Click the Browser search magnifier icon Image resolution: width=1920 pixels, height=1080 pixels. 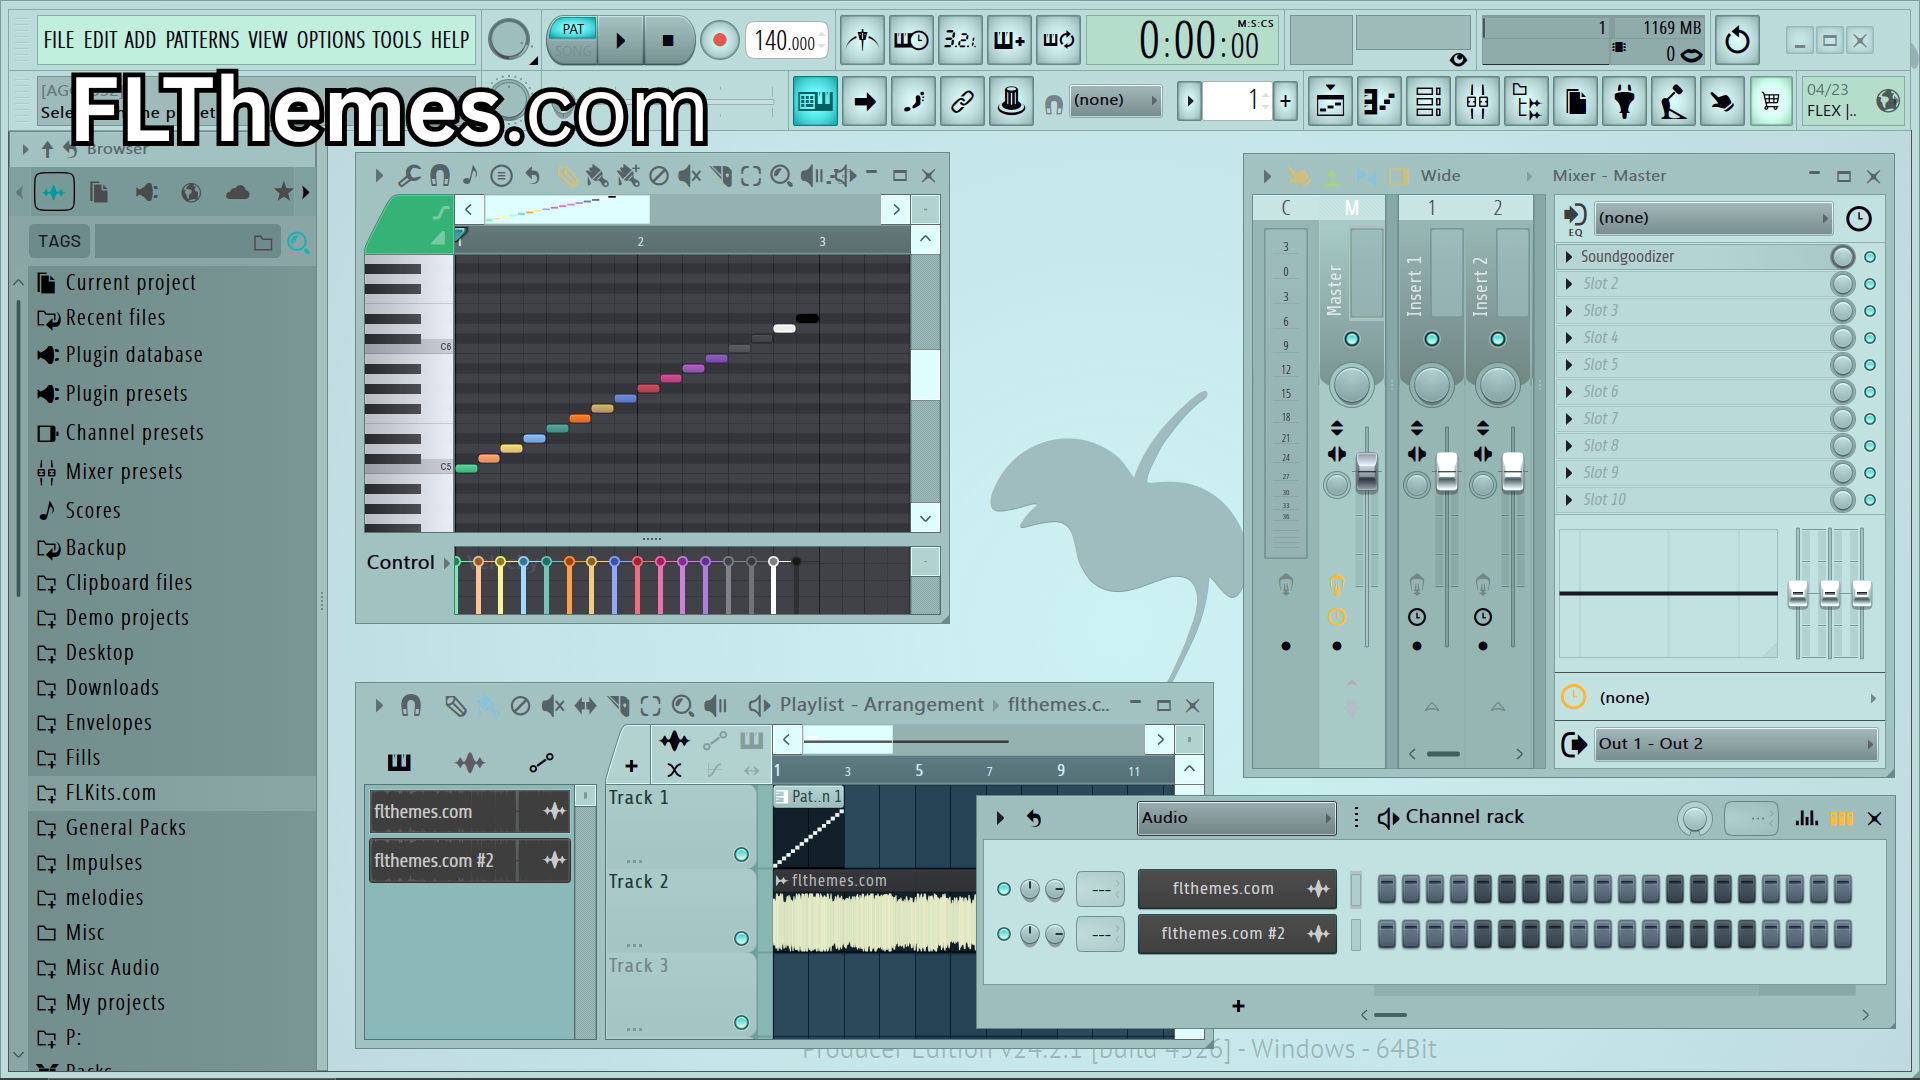[x=298, y=242]
